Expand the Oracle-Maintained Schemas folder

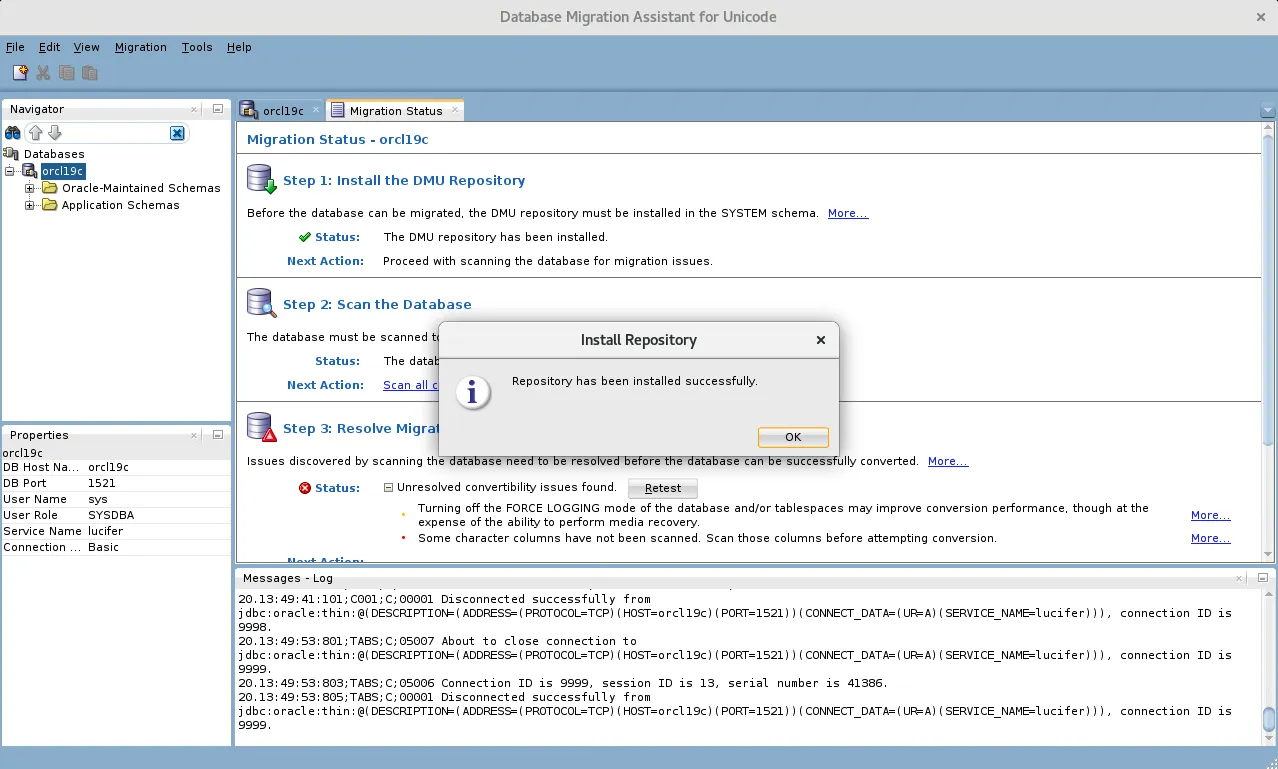point(29,188)
